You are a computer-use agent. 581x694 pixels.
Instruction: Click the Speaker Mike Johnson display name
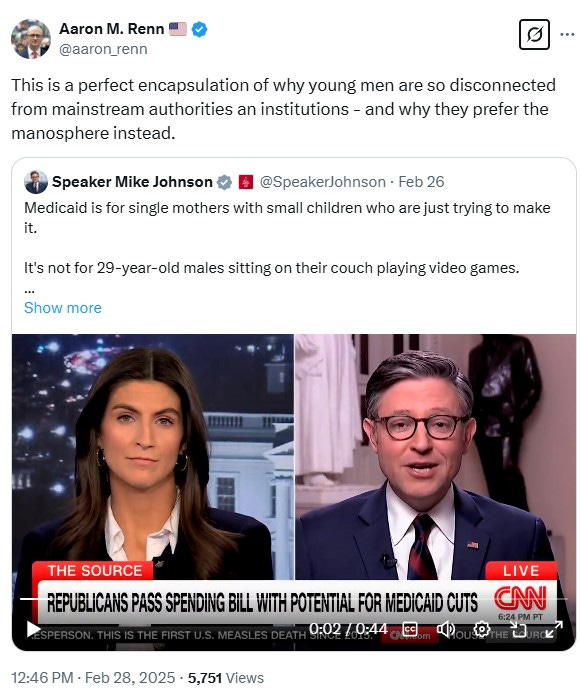click(132, 182)
